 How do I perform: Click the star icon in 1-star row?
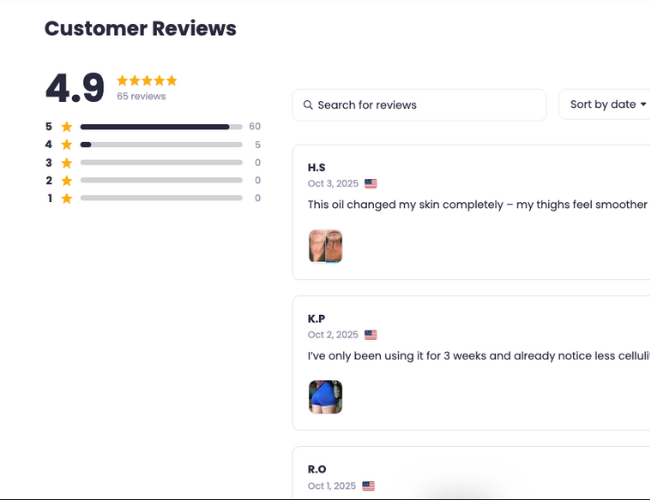tap(66, 198)
